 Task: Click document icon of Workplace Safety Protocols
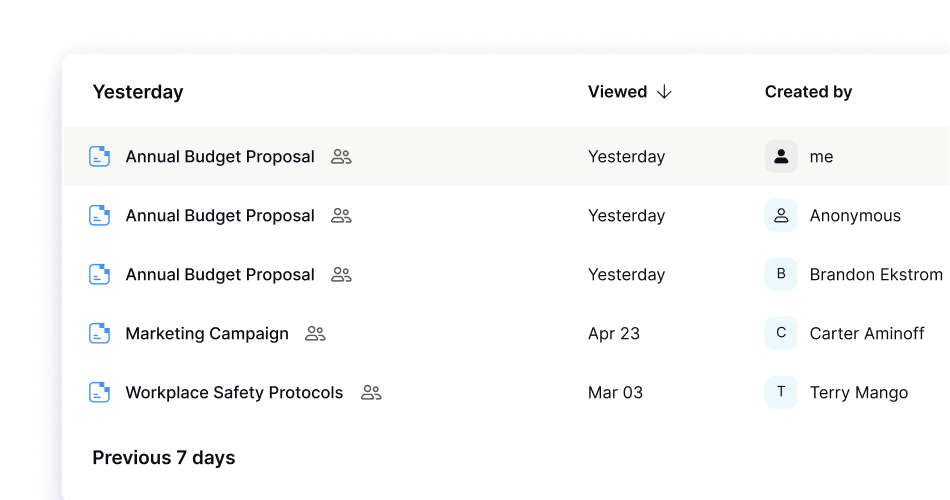click(99, 393)
